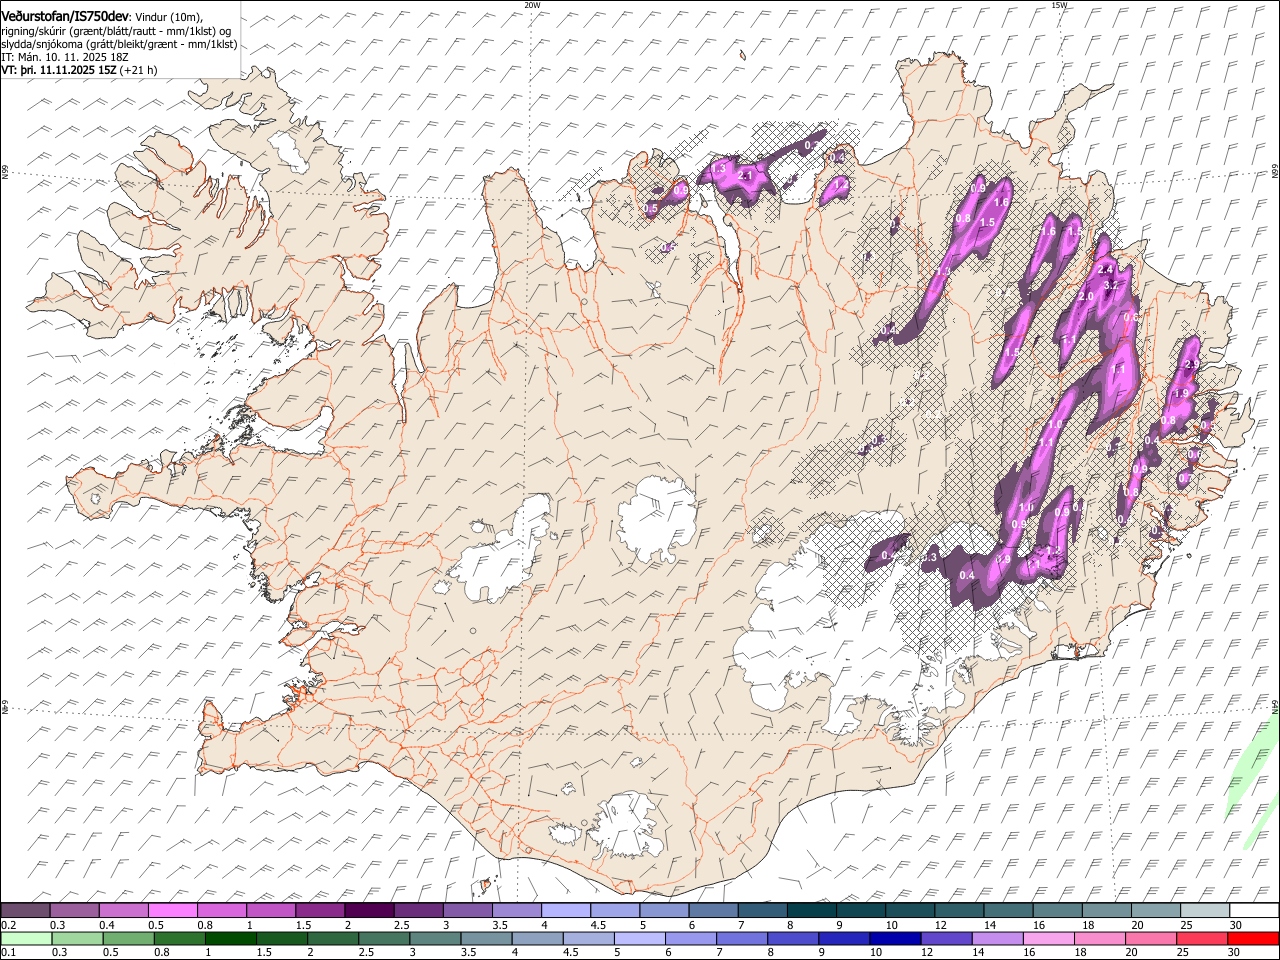Click the bottom-row swatch between 2 and 2.5
Screen dimensions: 1280x960
point(333,938)
